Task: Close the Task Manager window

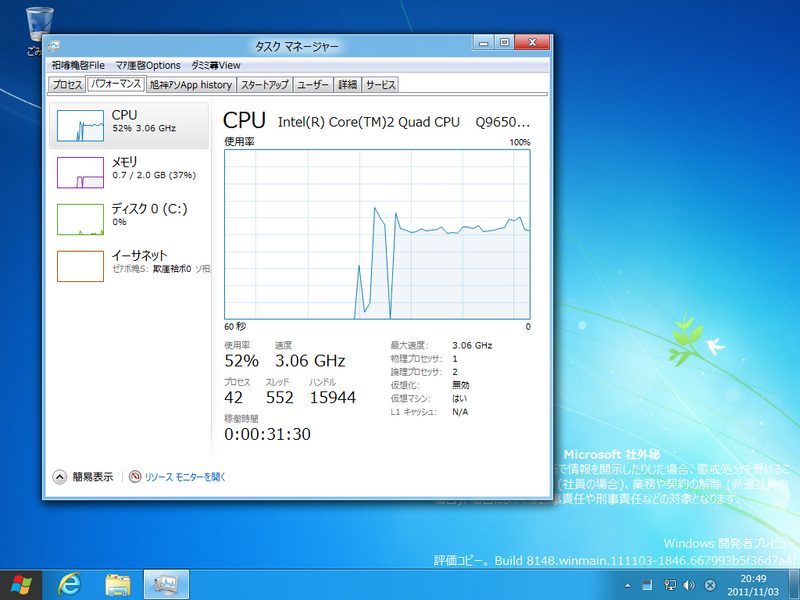Action: click(532, 42)
